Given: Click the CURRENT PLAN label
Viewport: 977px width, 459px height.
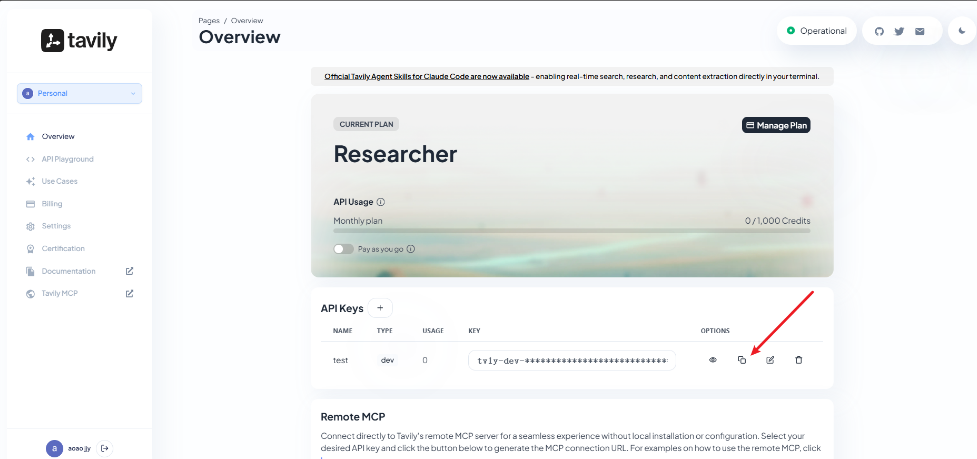Looking at the screenshot, I should click(366, 124).
